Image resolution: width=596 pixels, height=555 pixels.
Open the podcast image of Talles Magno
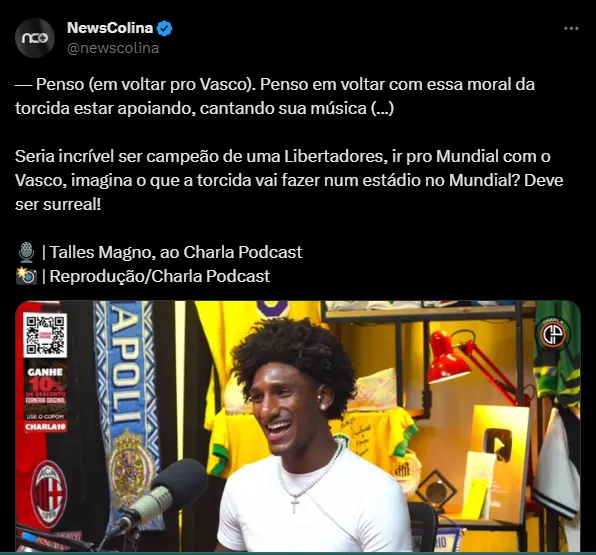[298, 426]
